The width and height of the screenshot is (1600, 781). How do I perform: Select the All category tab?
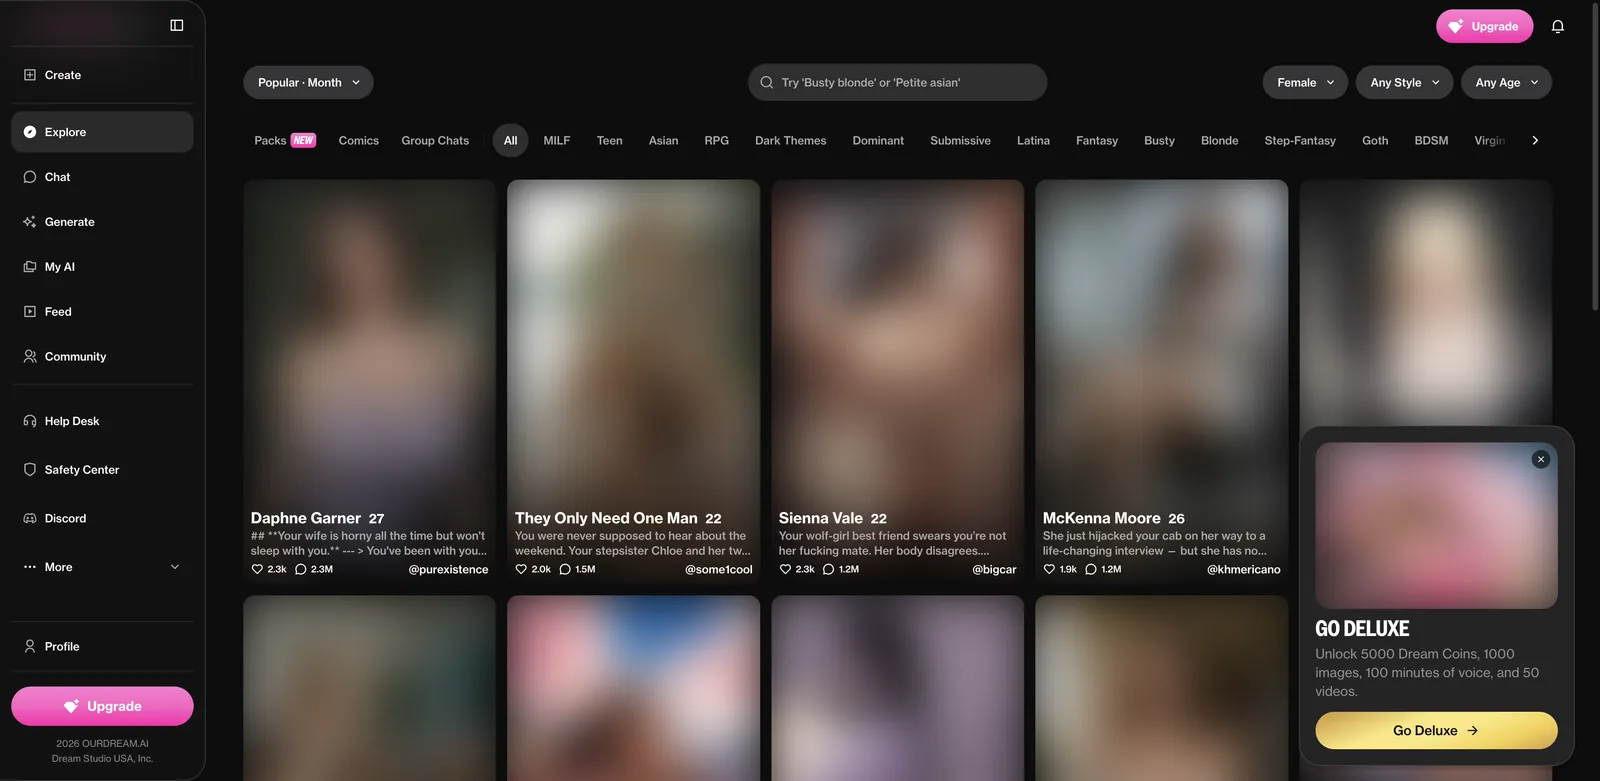tap(510, 141)
